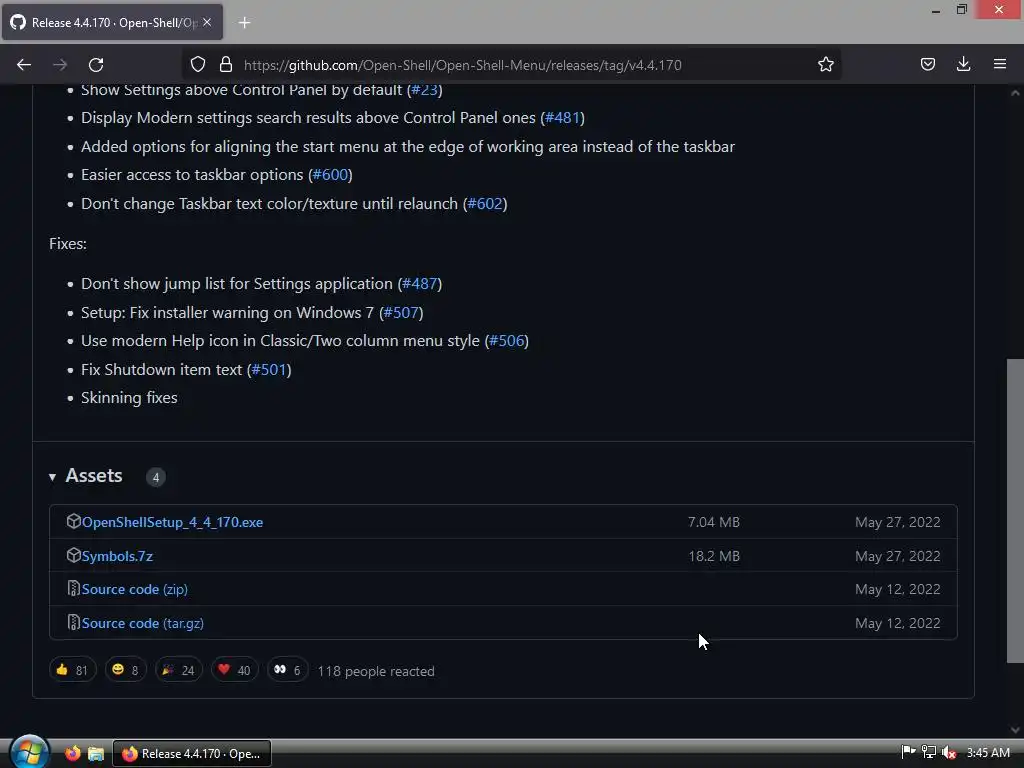Collapse the Assets section triangle

point(52,477)
